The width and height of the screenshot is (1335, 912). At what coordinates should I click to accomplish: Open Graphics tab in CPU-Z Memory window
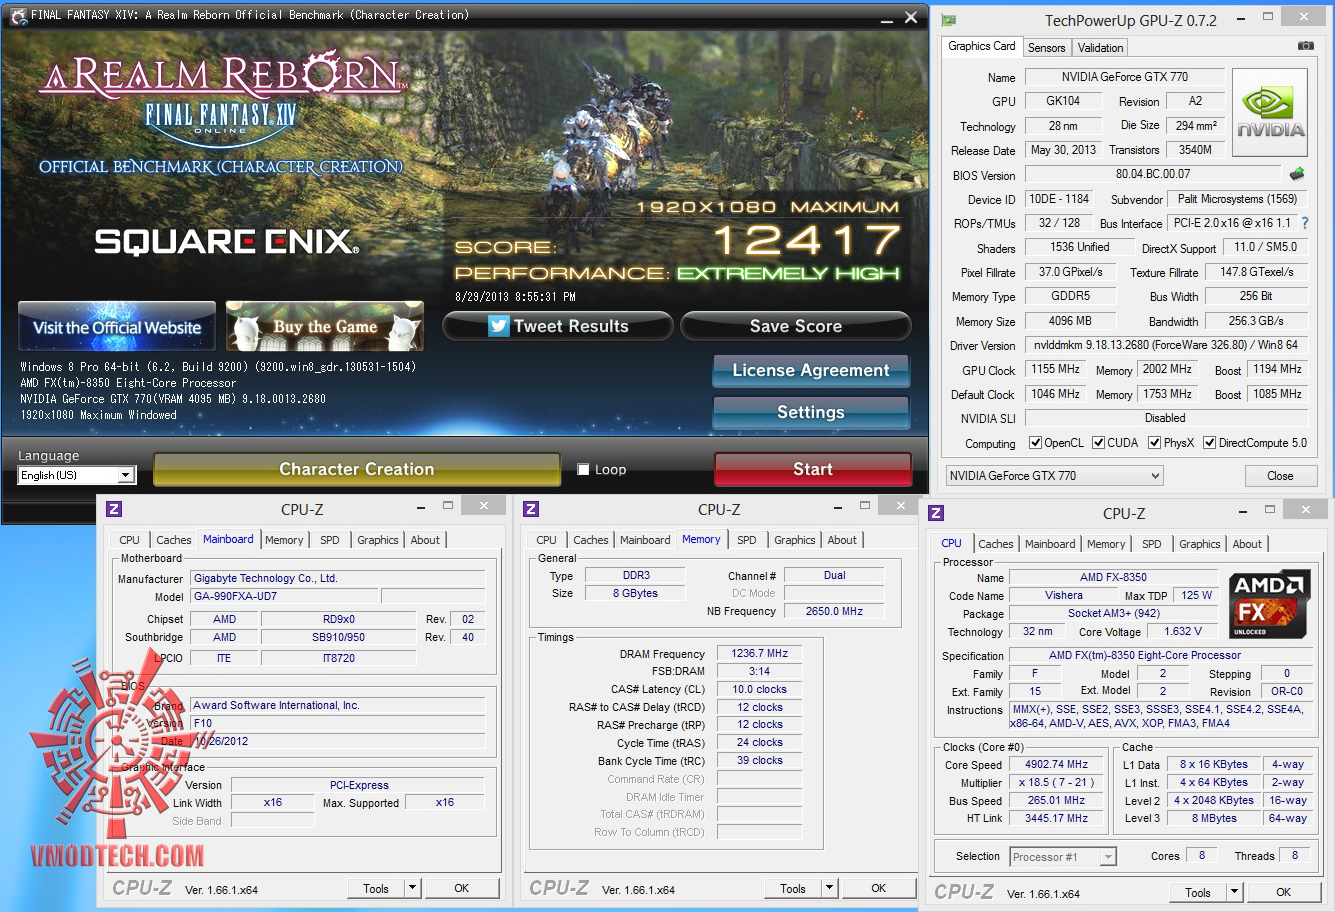pos(794,540)
